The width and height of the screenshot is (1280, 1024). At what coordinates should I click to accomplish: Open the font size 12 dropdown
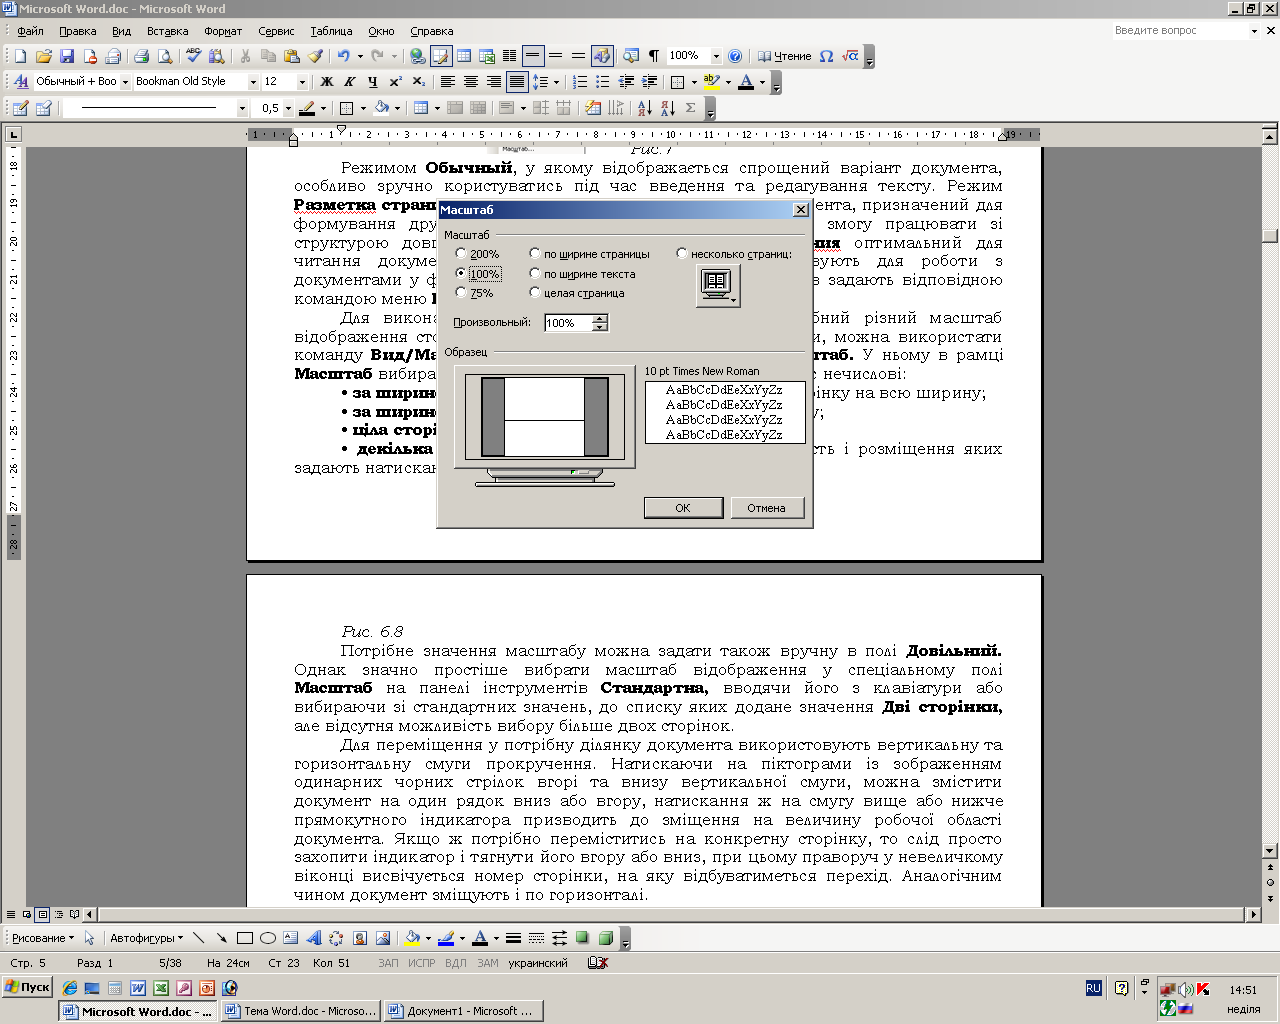(302, 82)
